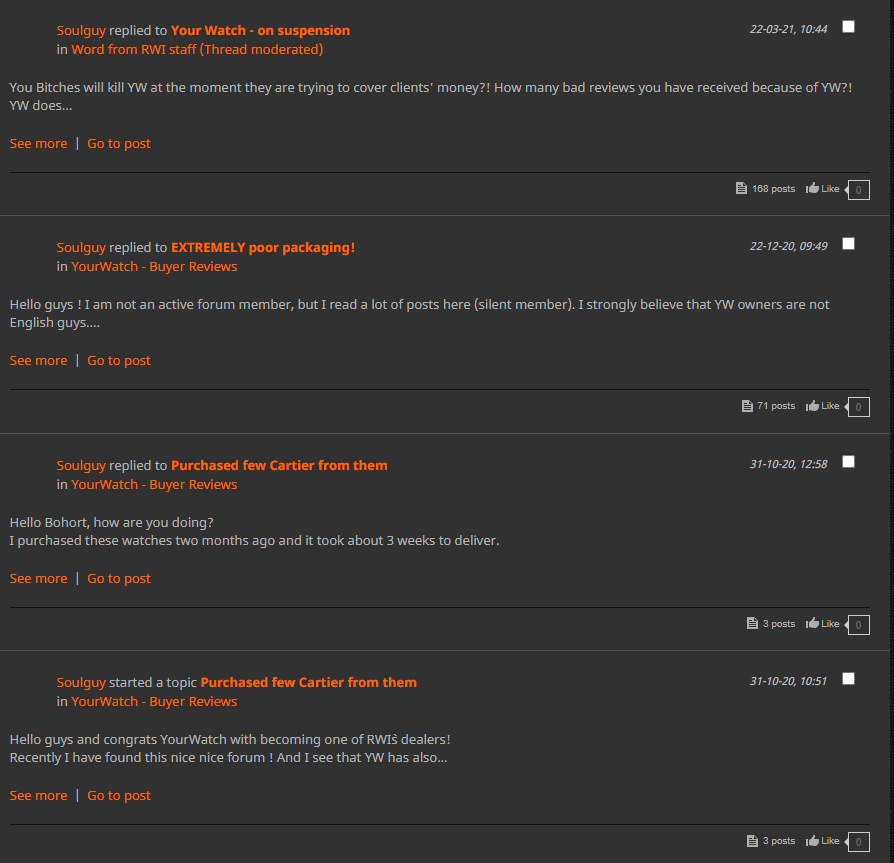Click the like count box on the suspension post
This screenshot has height=863, width=894.
[858, 190]
